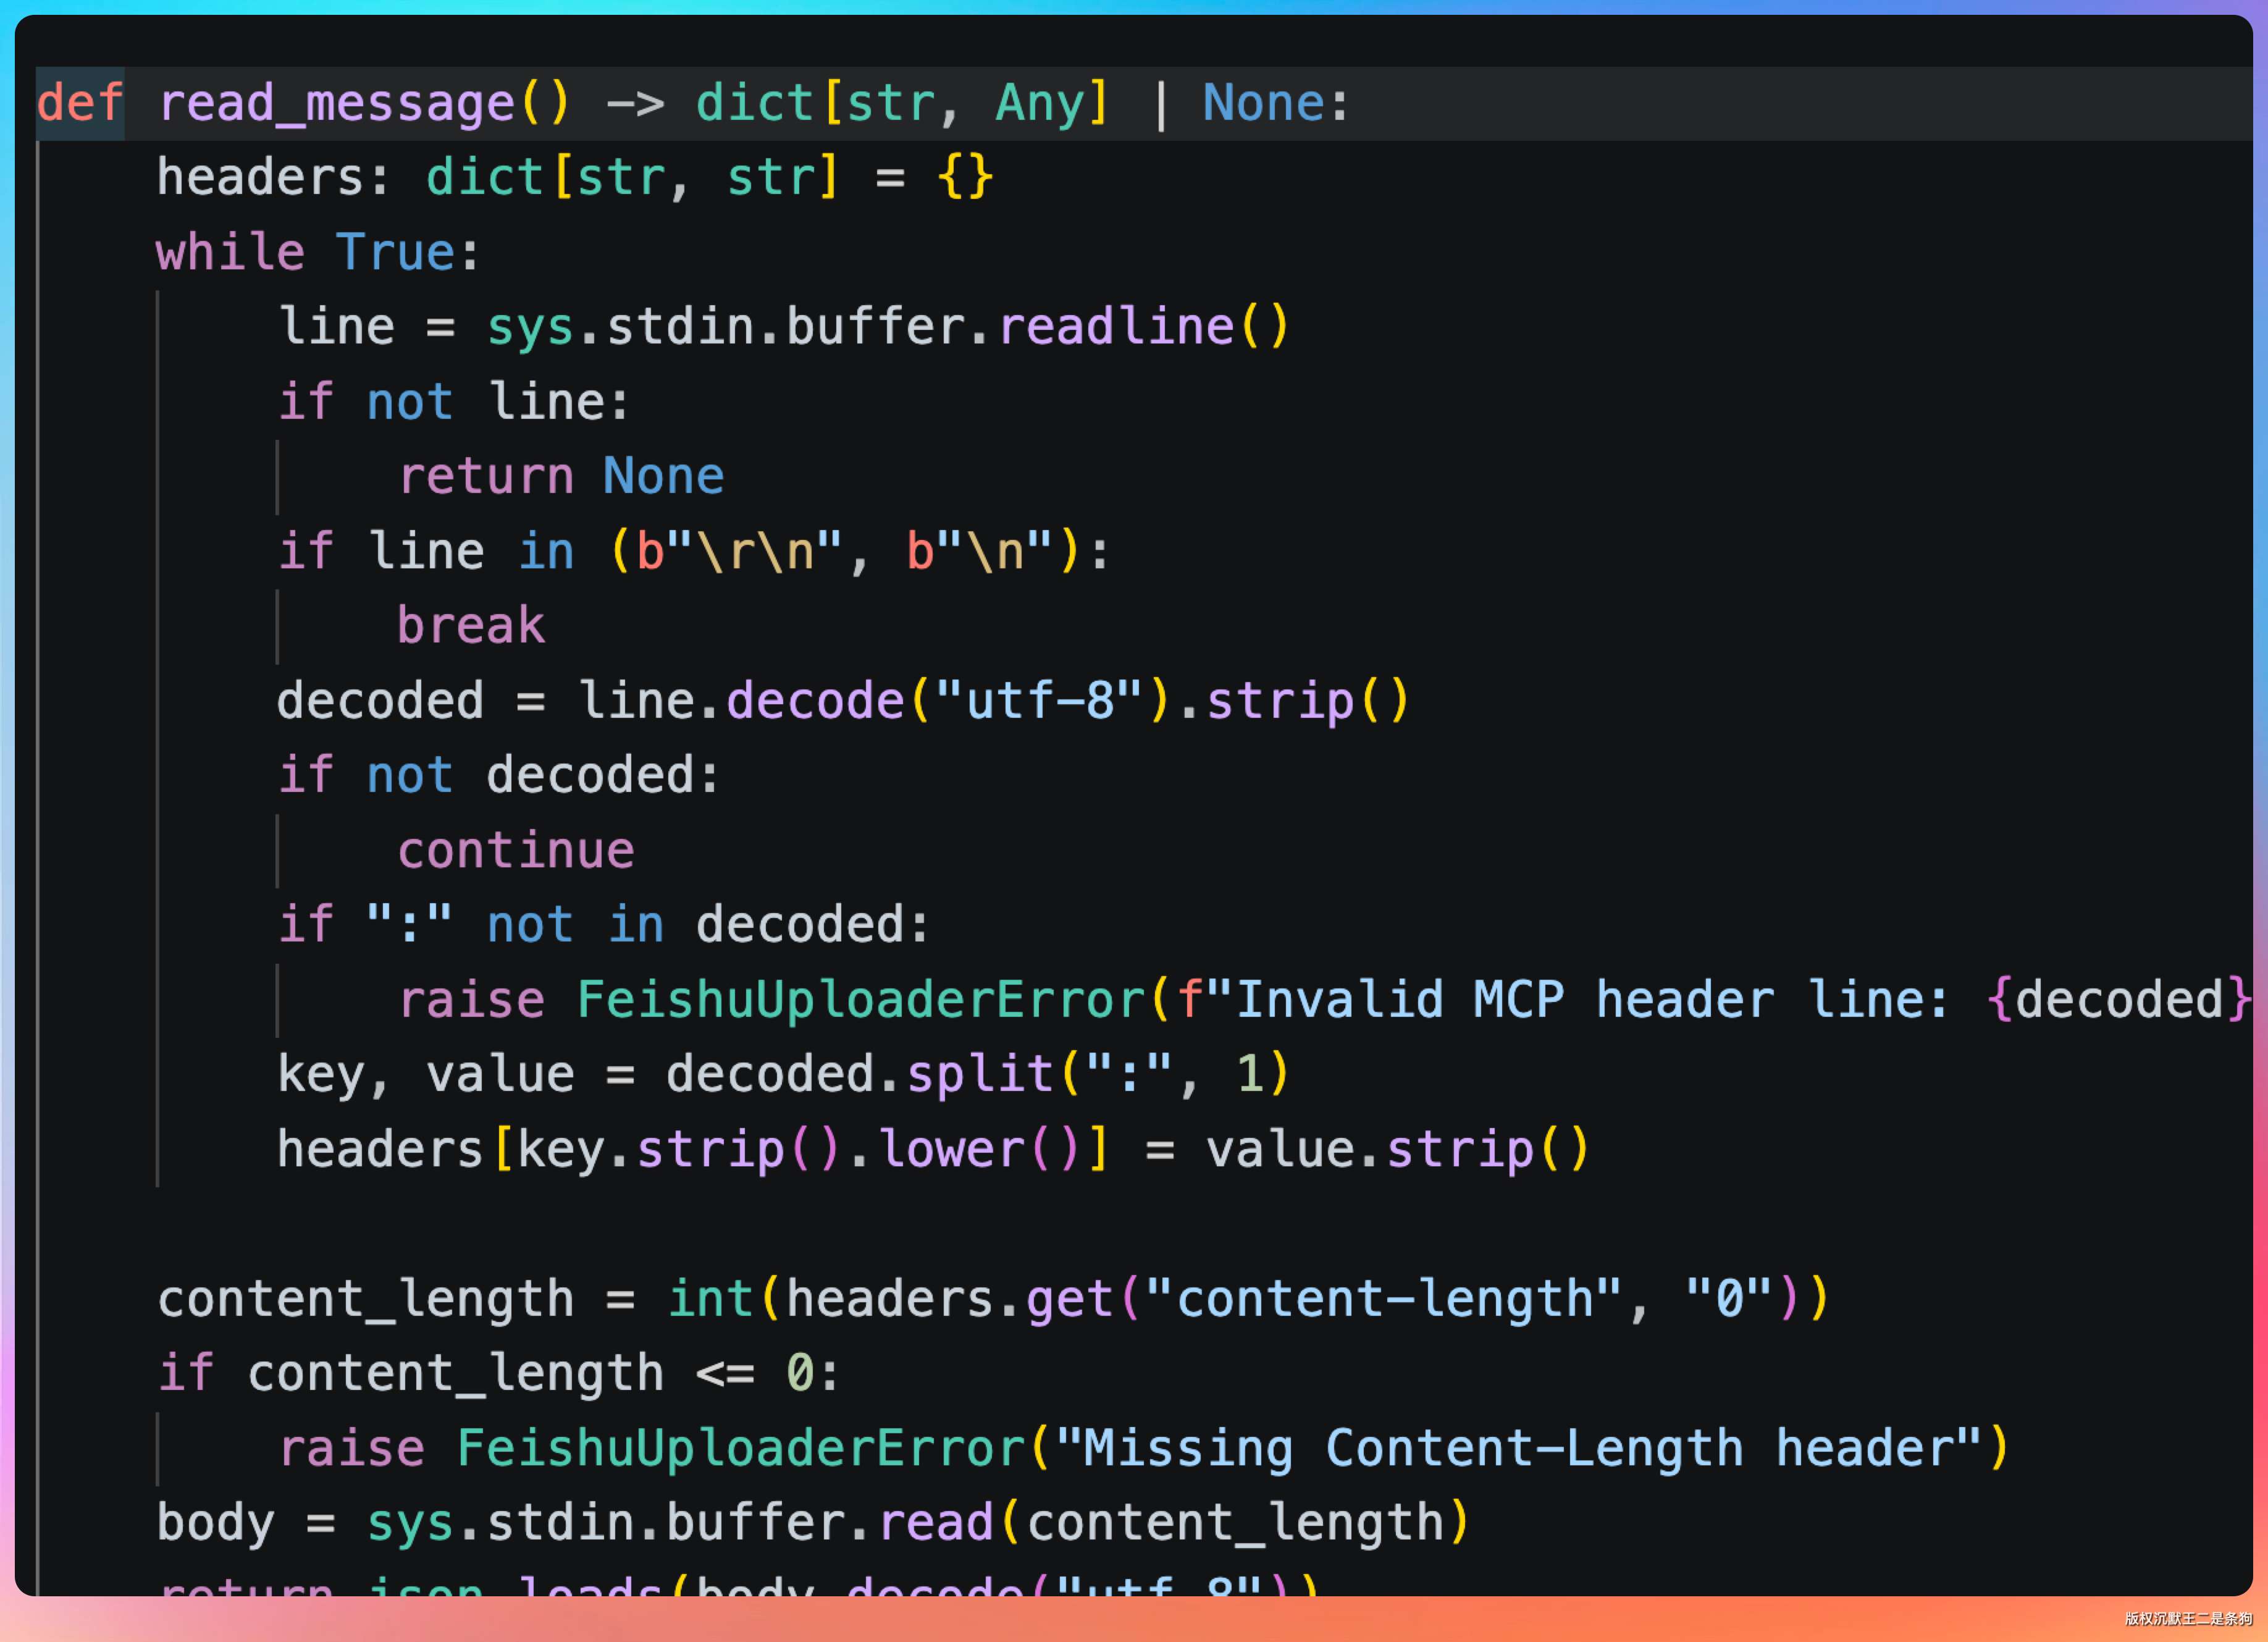Click the split method call

(x=980, y=1075)
